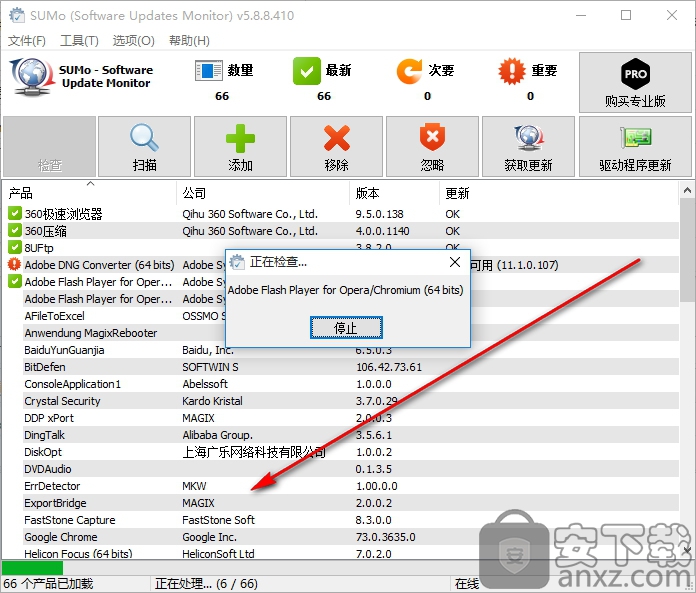
Task: Open the 帮助(H) menu
Action: [x=189, y=41]
